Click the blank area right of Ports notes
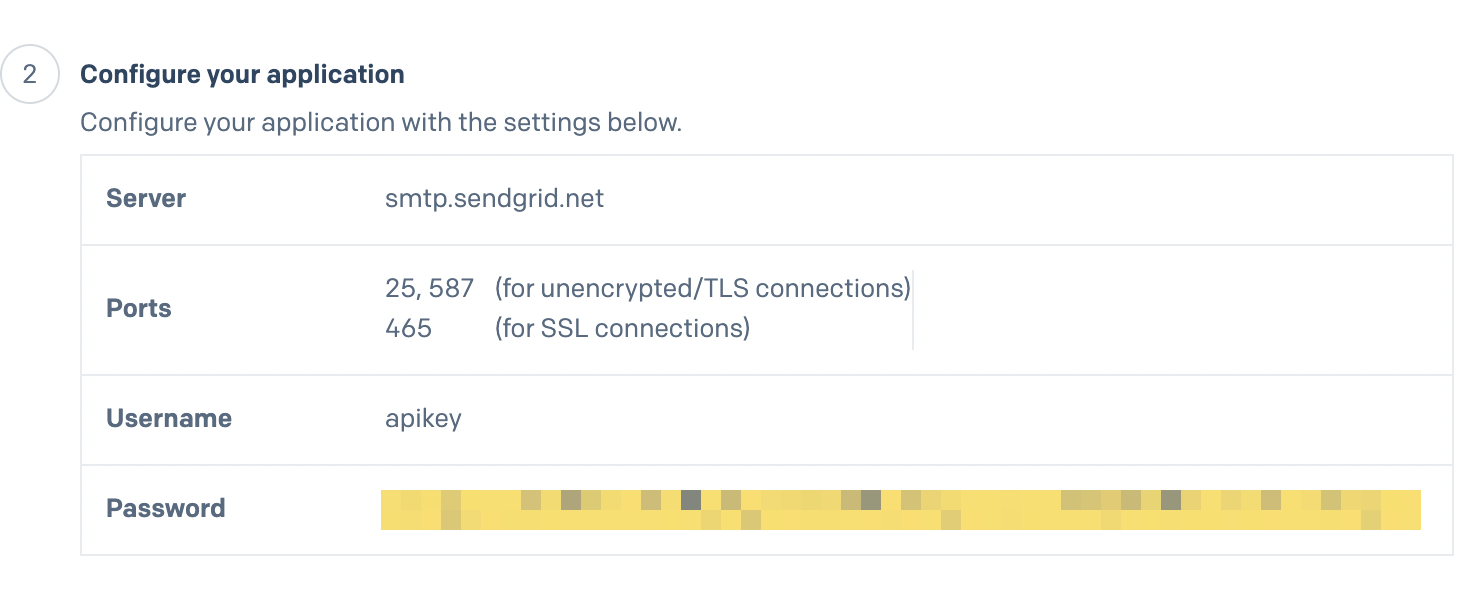This screenshot has width=1482, height=590. (x=1180, y=309)
